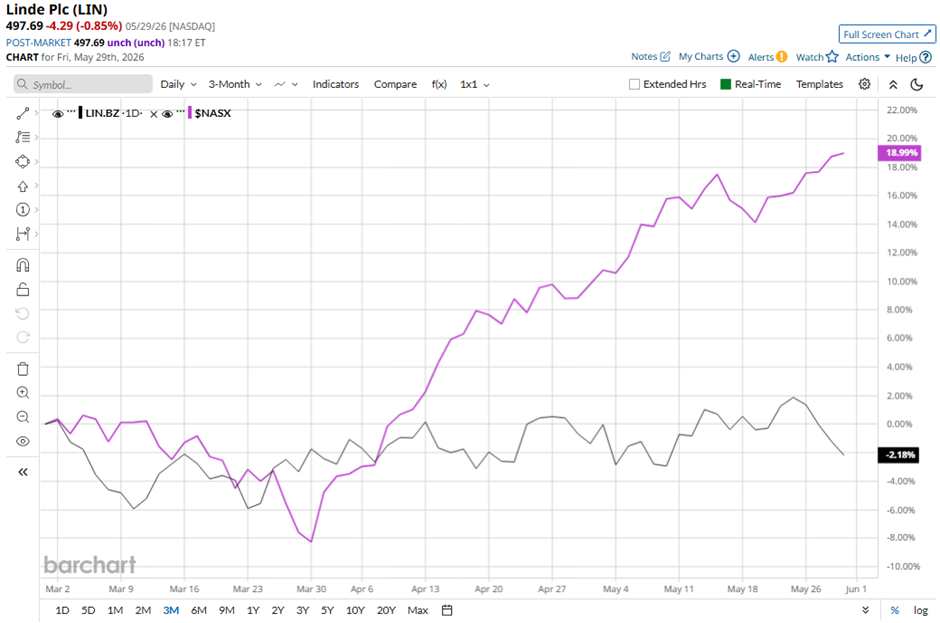The width and height of the screenshot is (940, 623).
Task: Collapse the chart header panel
Action: pyautogui.click(x=893, y=85)
